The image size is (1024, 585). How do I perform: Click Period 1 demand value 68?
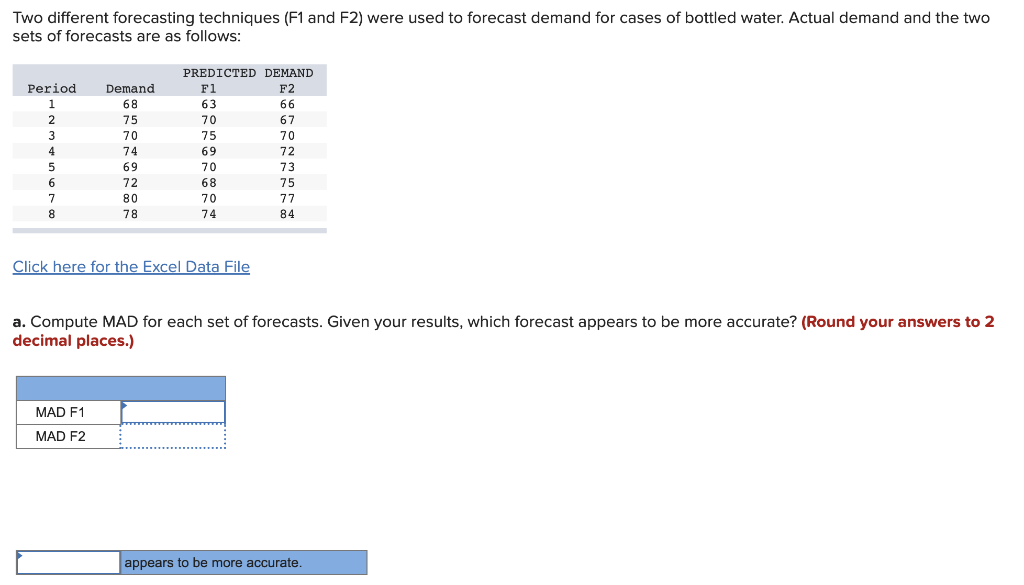(130, 103)
